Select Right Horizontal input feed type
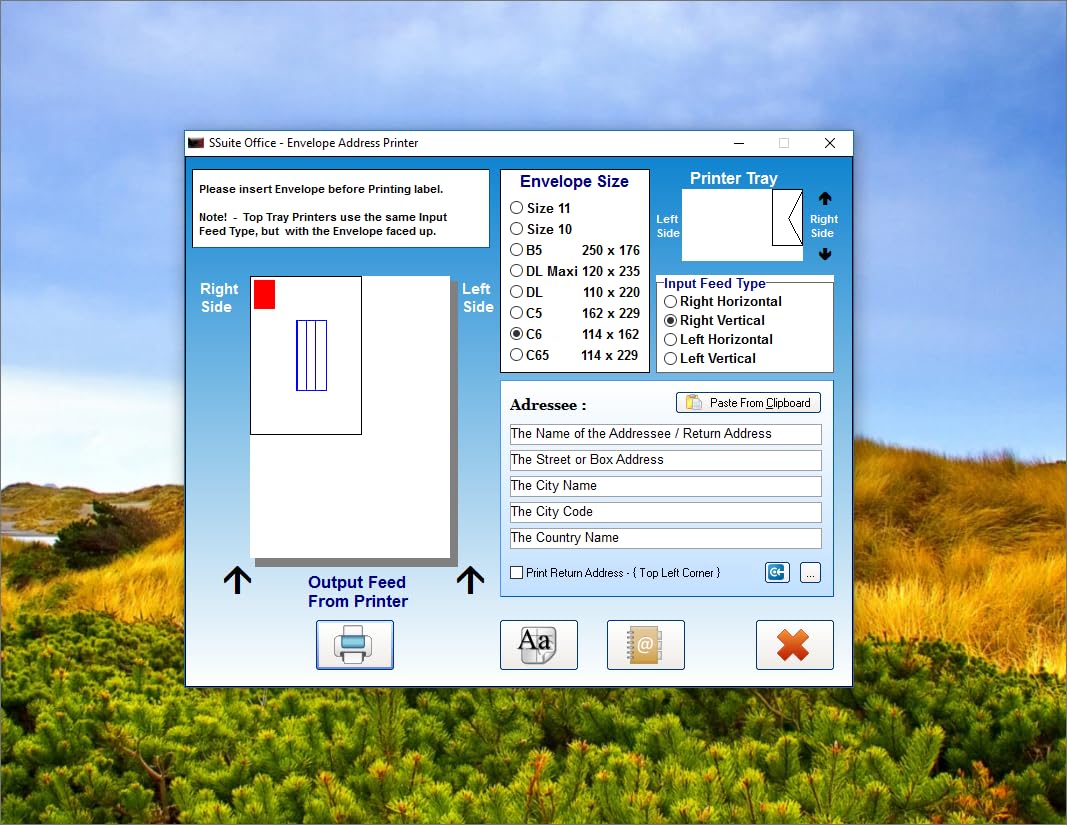 [671, 302]
